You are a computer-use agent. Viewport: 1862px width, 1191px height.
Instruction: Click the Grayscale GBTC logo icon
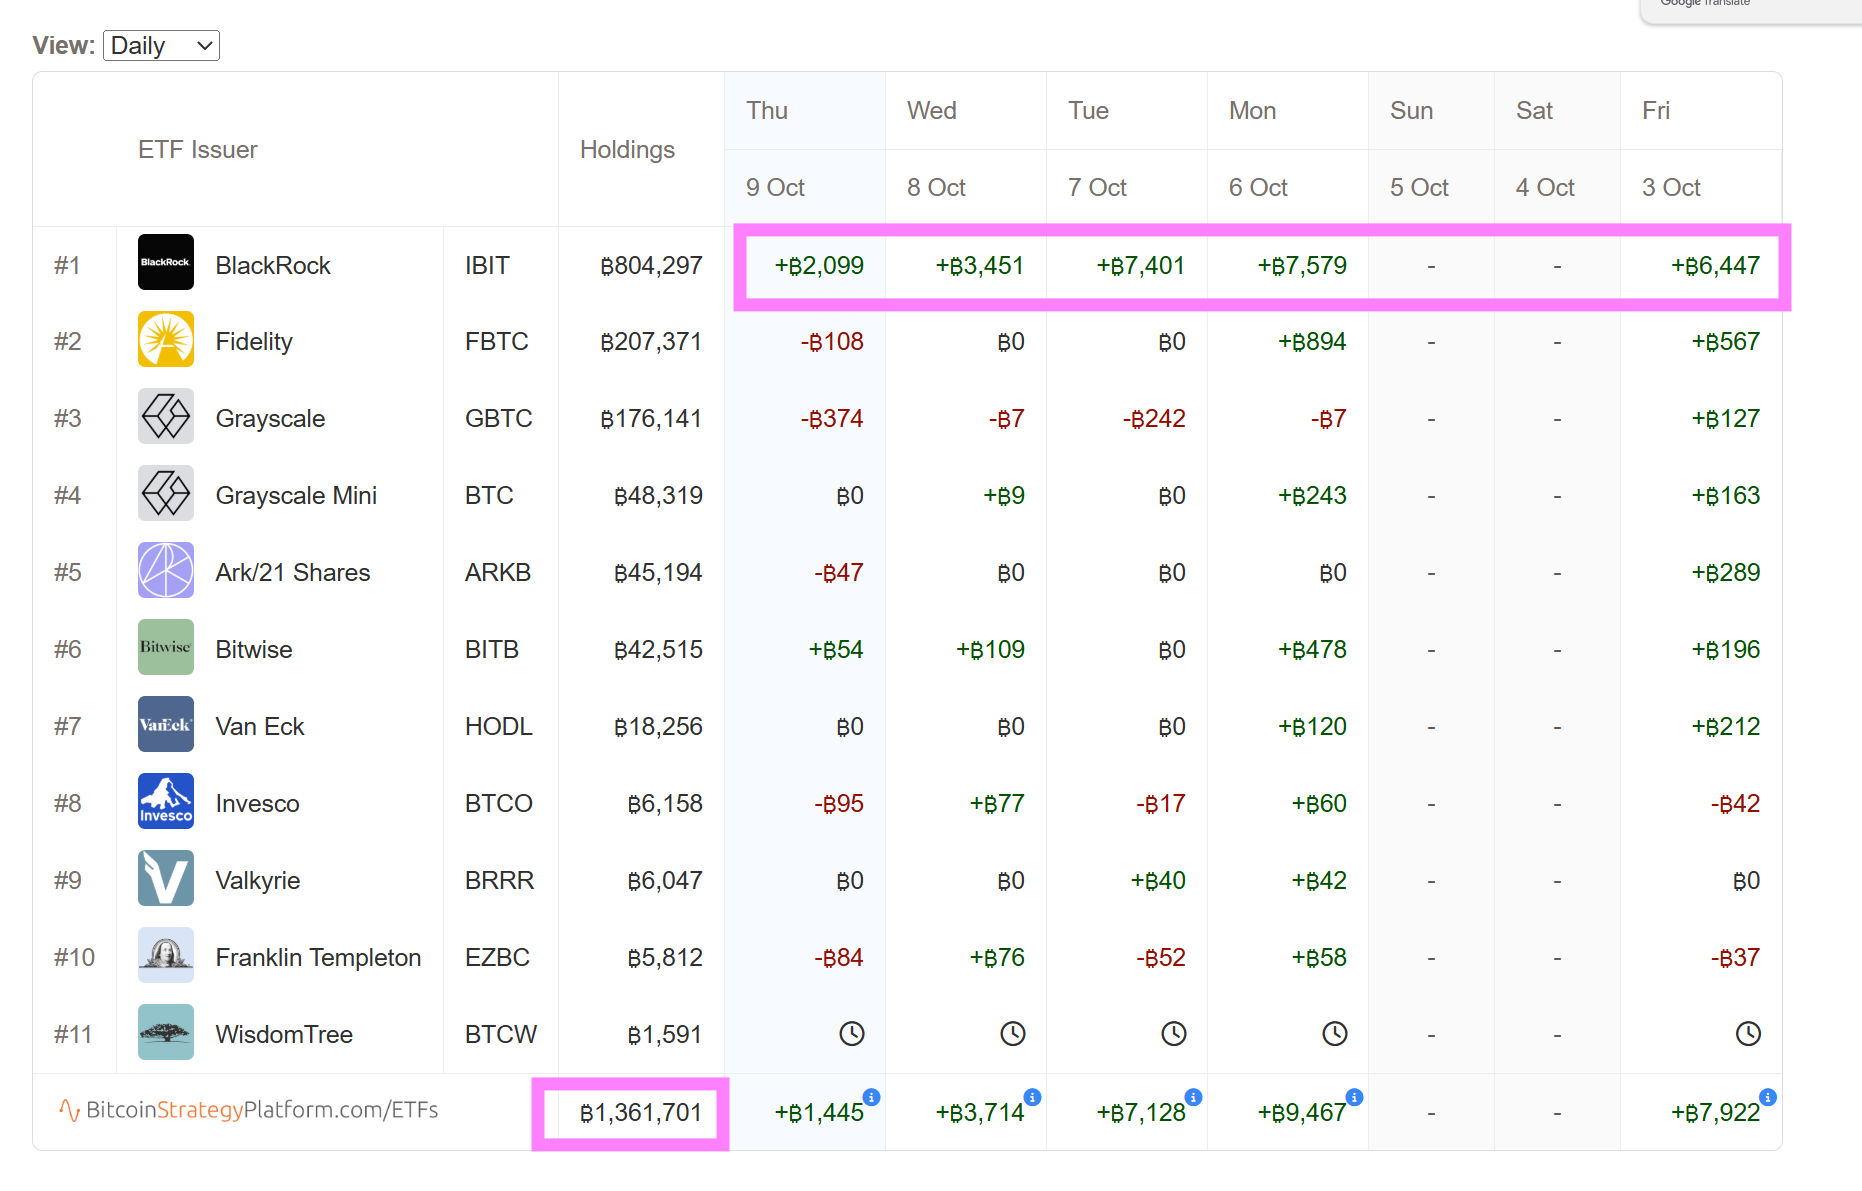point(166,417)
